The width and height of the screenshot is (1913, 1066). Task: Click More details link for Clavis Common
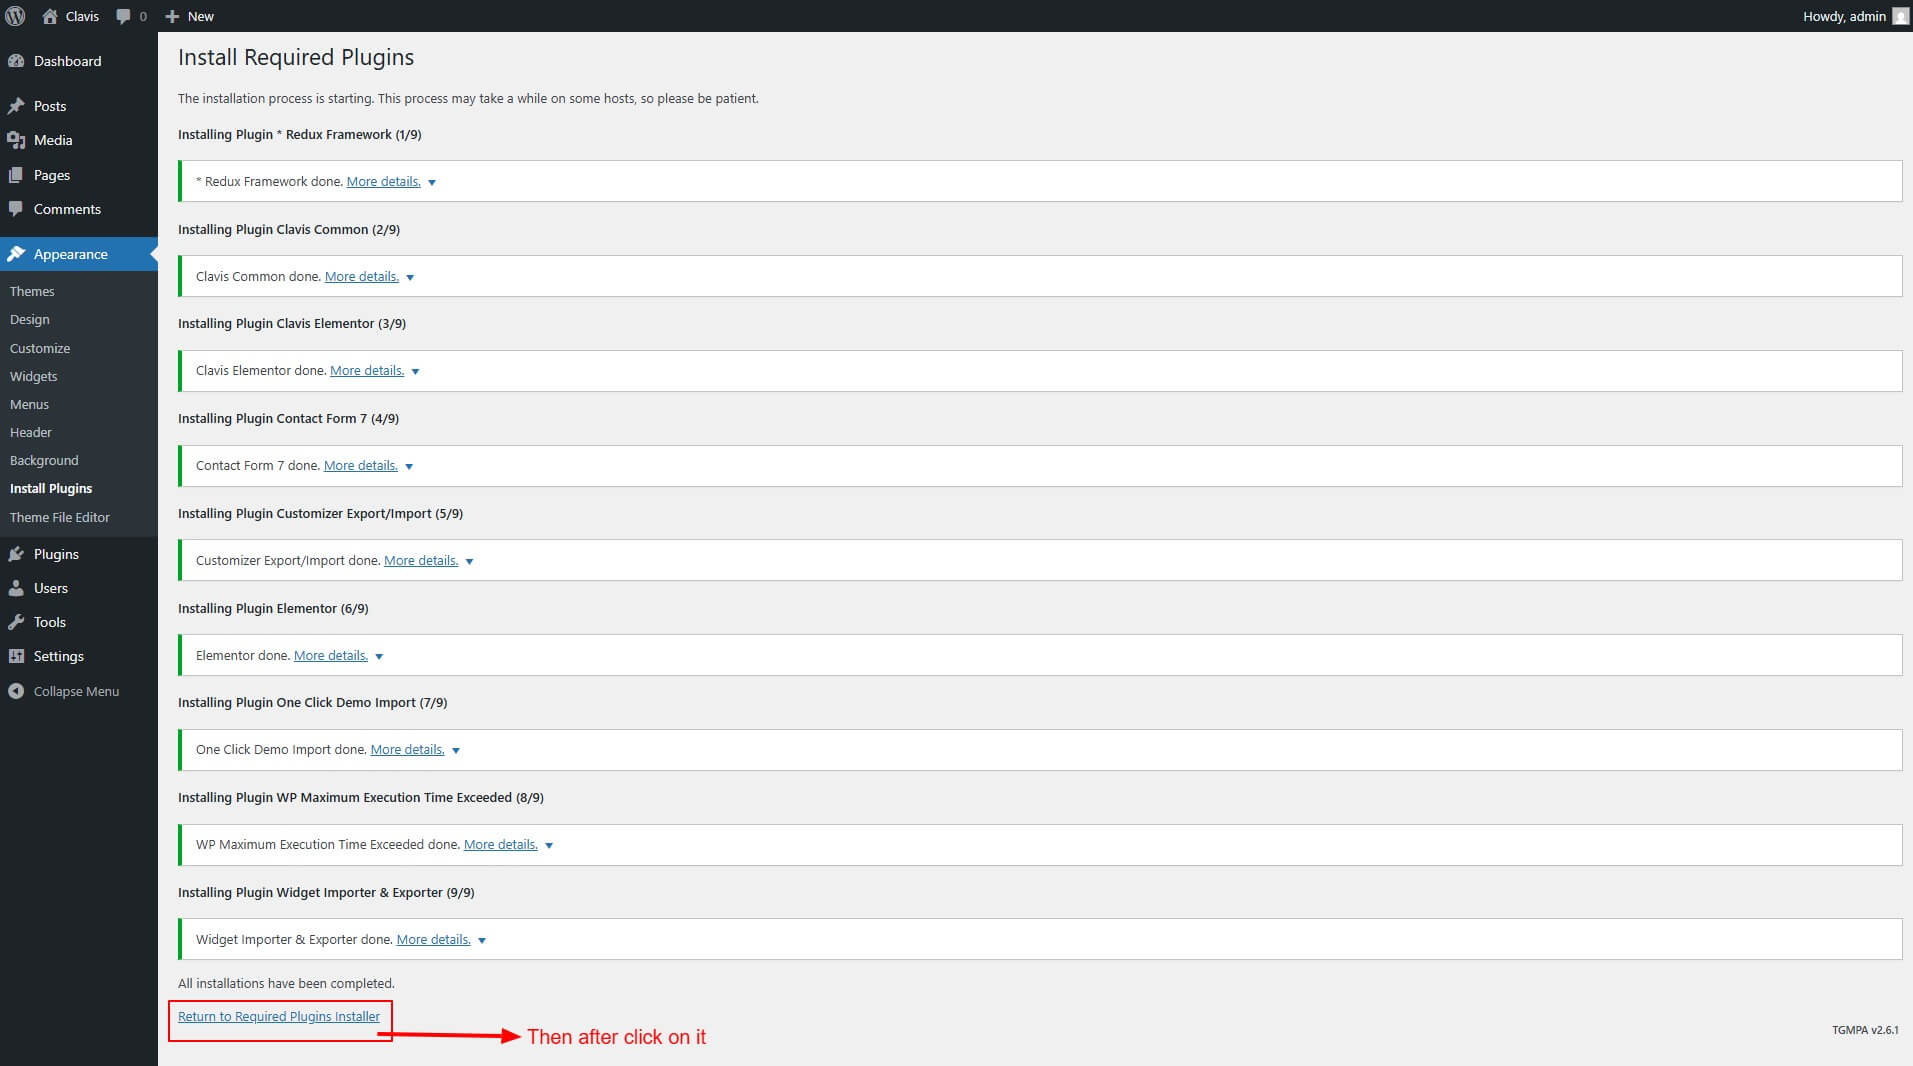coord(361,276)
